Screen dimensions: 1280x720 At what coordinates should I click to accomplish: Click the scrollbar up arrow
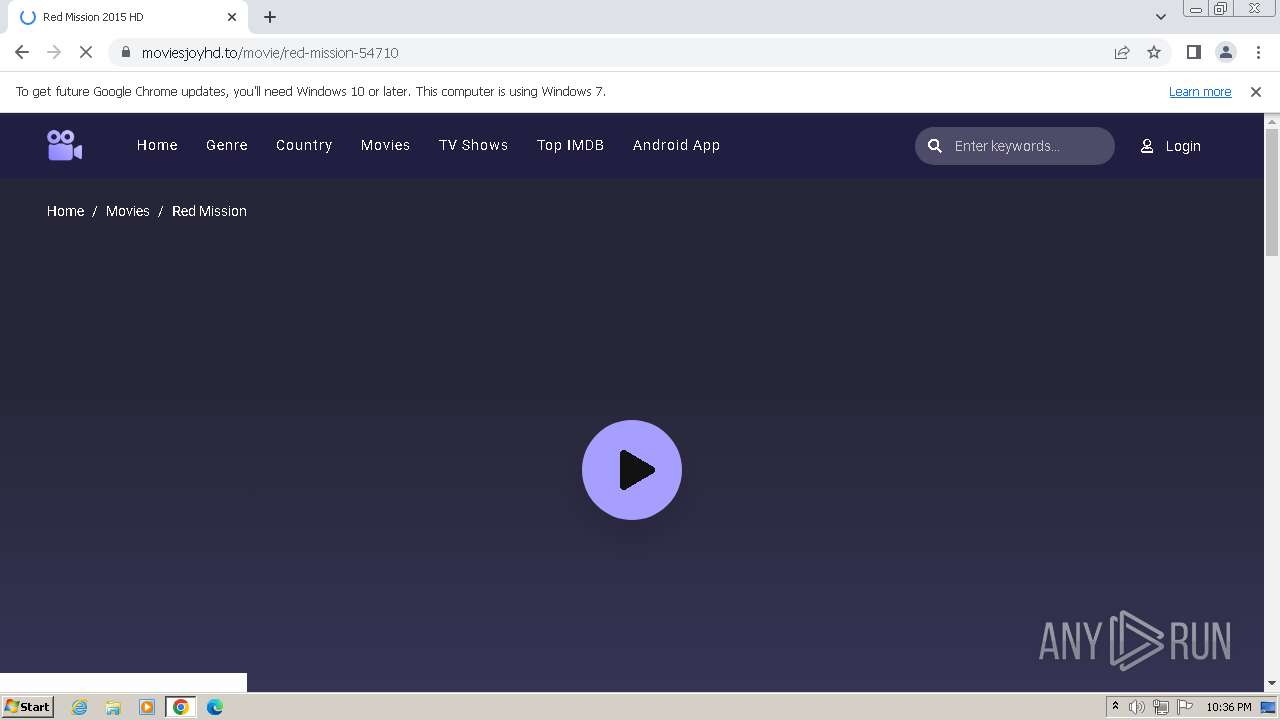pyautogui.click(x=1272, y=121)
